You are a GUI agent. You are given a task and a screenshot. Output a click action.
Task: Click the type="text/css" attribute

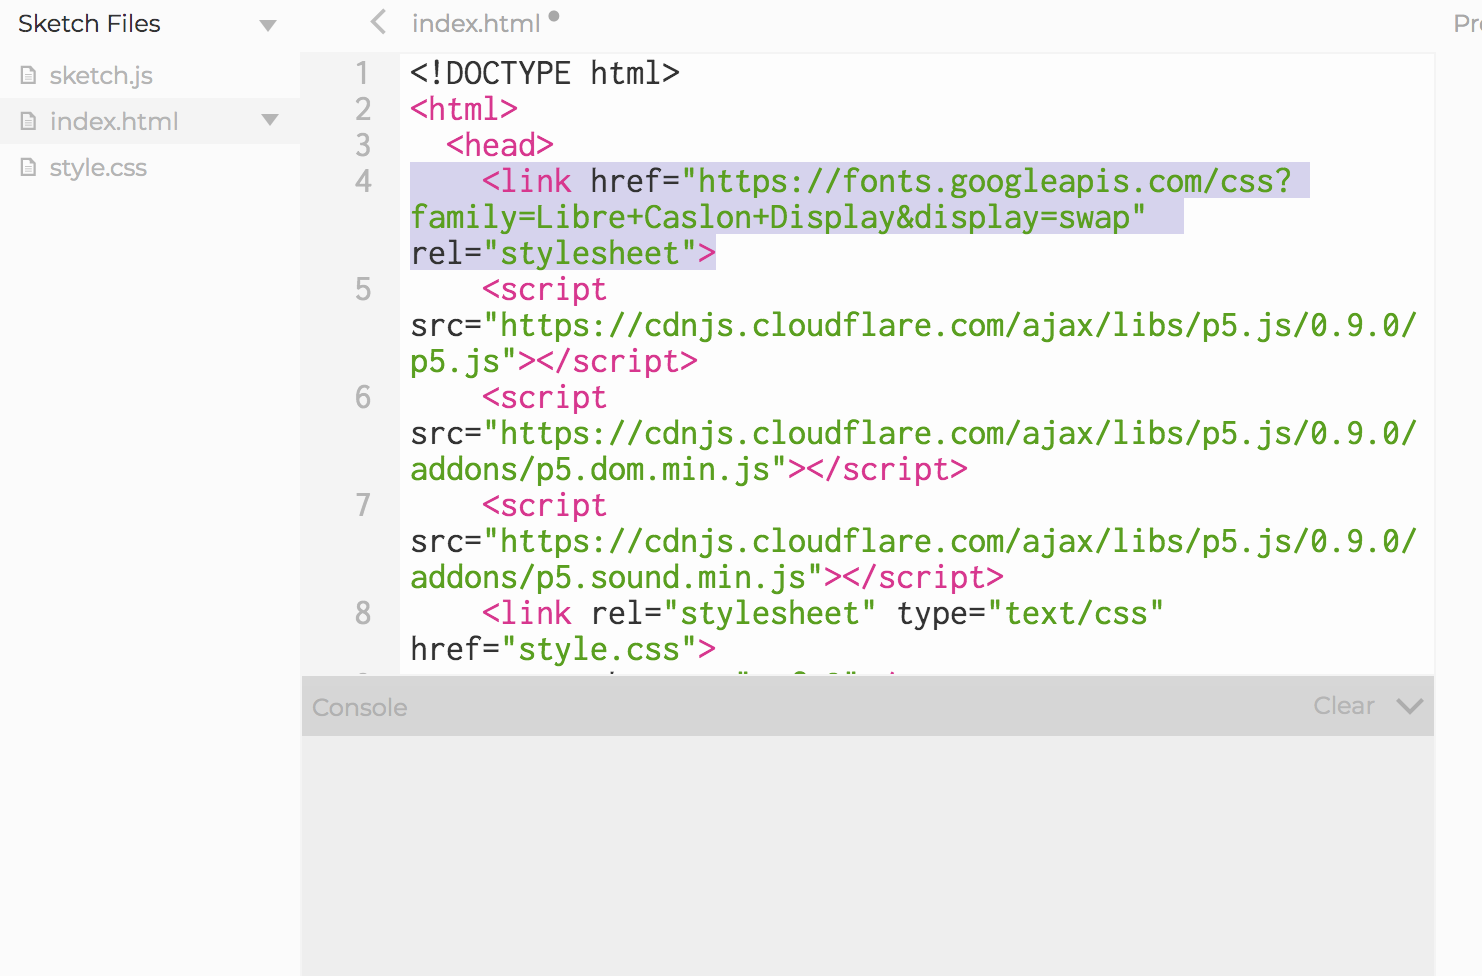(1030, 613)
